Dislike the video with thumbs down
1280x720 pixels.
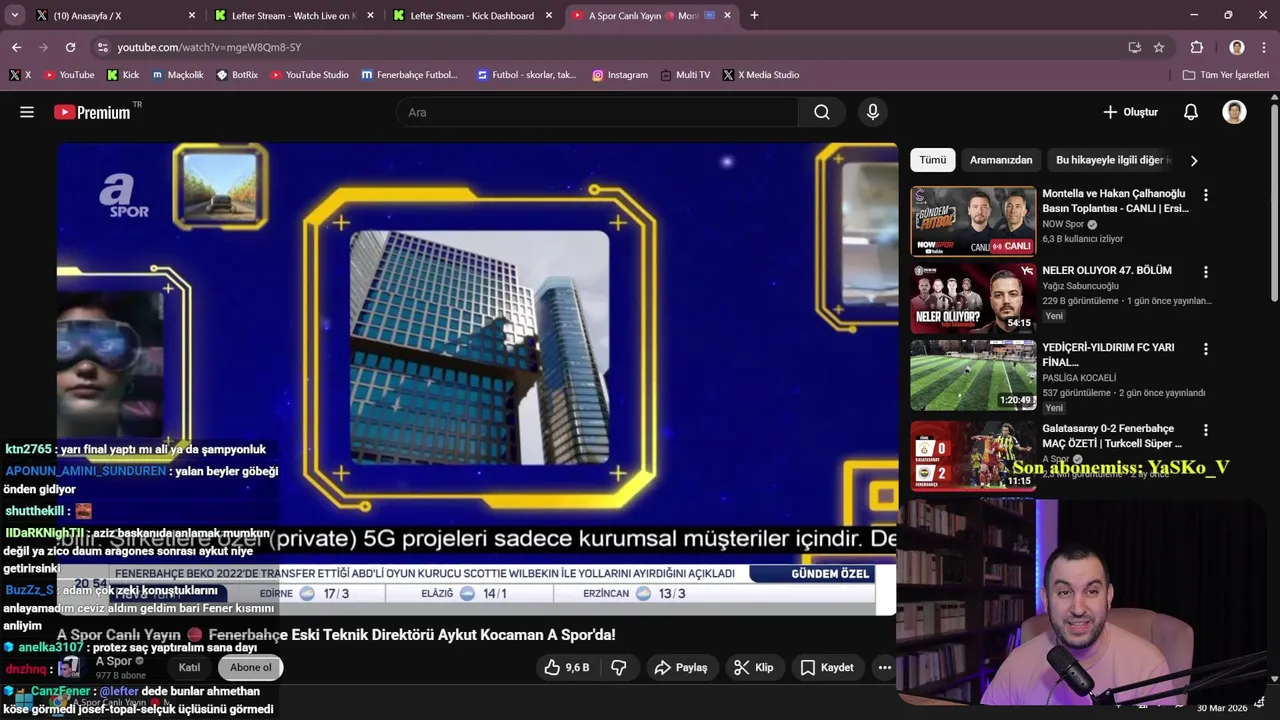coord(619,667)
